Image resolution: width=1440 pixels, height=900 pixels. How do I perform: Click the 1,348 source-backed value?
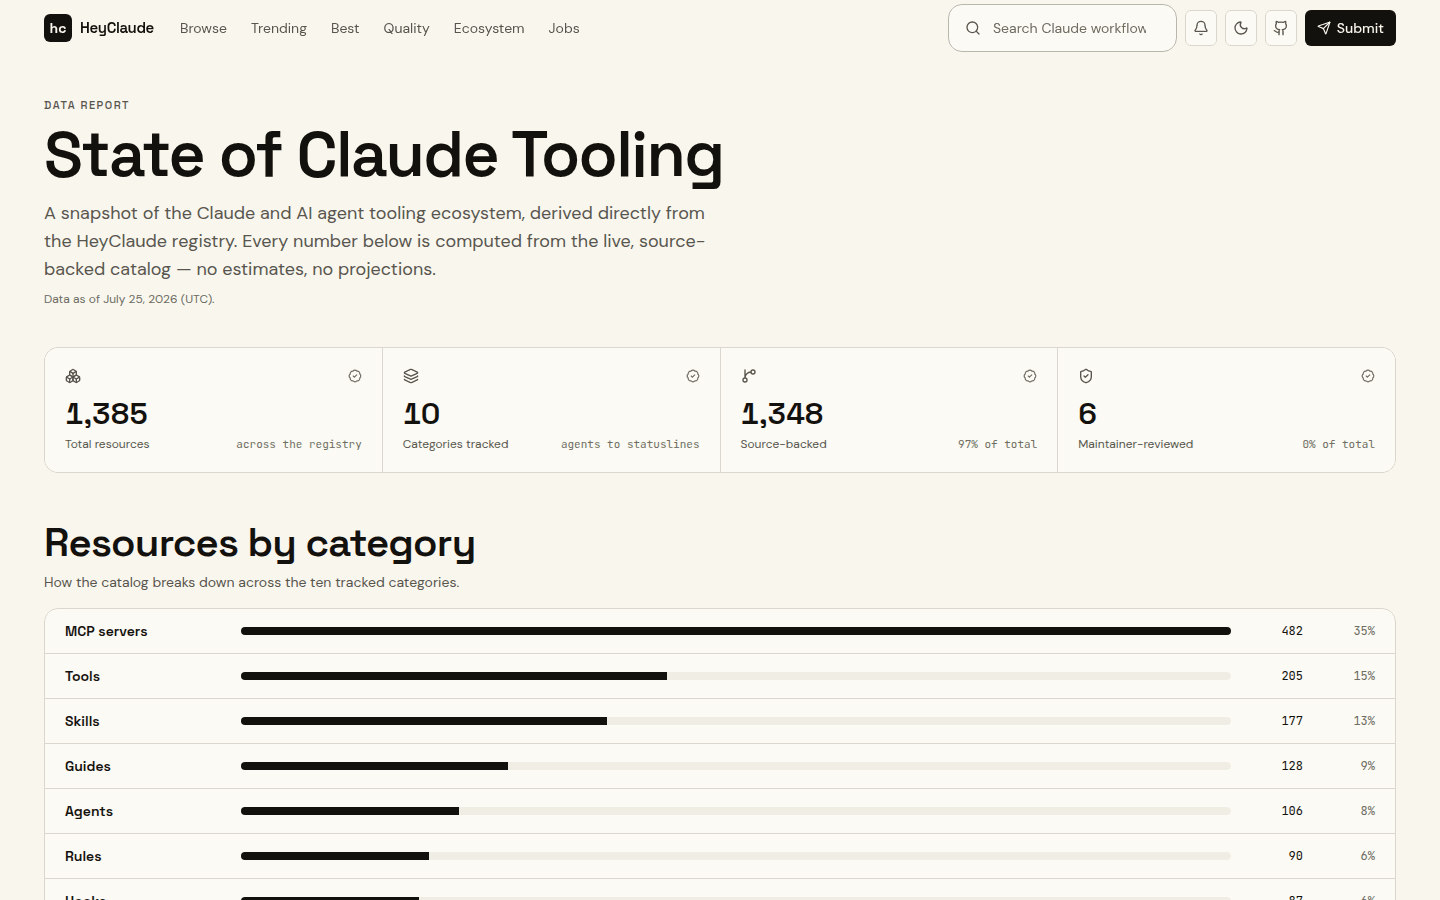click(x=782, y=413)
